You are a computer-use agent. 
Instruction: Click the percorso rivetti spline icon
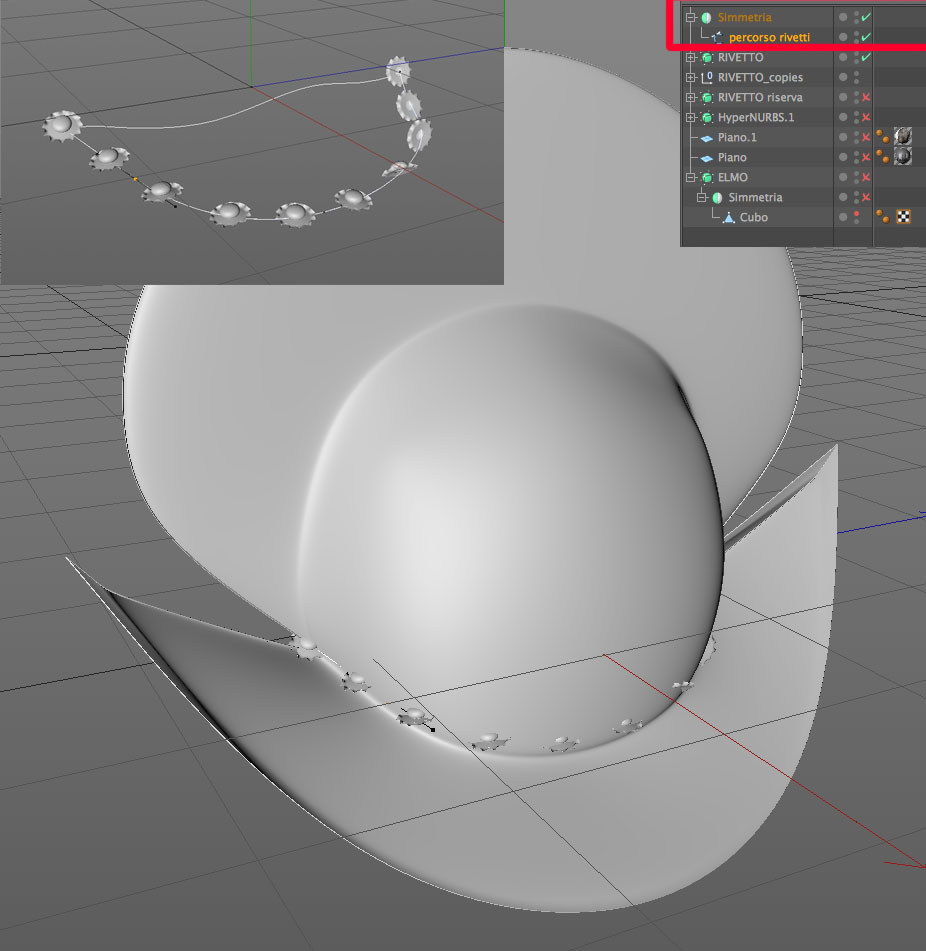pos(717,38)
